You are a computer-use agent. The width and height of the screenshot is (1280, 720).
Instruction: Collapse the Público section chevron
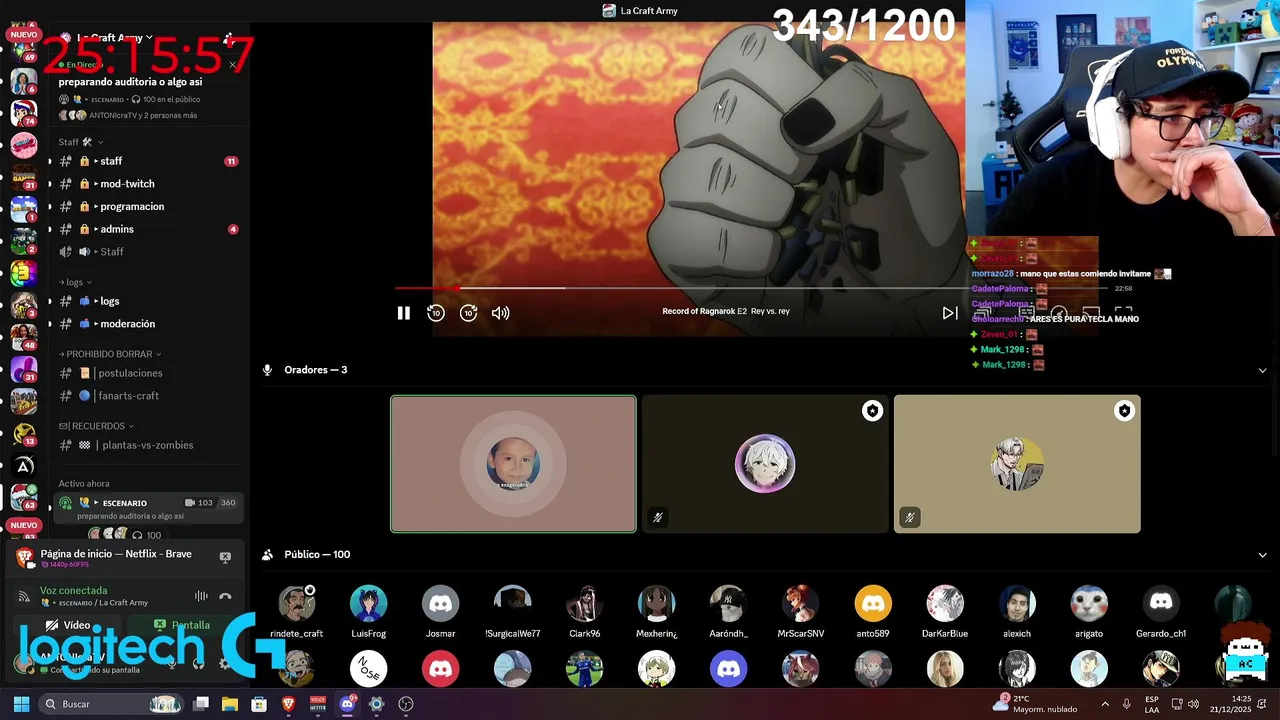1262,555
